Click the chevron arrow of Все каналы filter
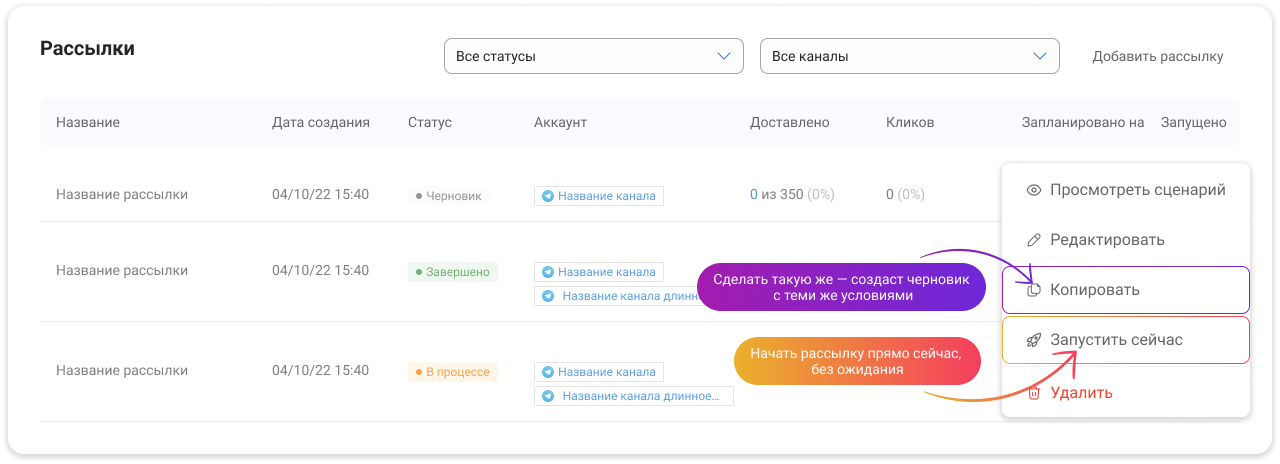Image resolution: width=1280 pixels, height=464 pixels. [x=1040, y=56]
